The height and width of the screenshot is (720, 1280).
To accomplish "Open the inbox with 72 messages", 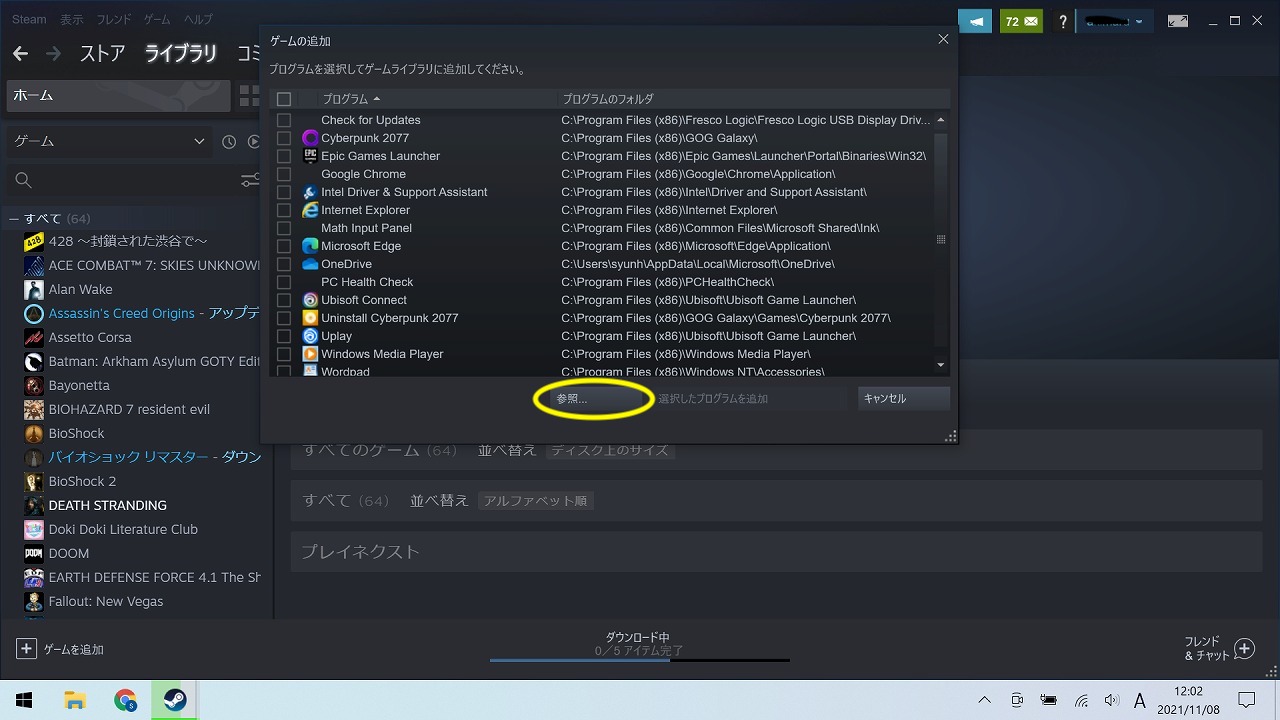I will [x=1021, y=21].
